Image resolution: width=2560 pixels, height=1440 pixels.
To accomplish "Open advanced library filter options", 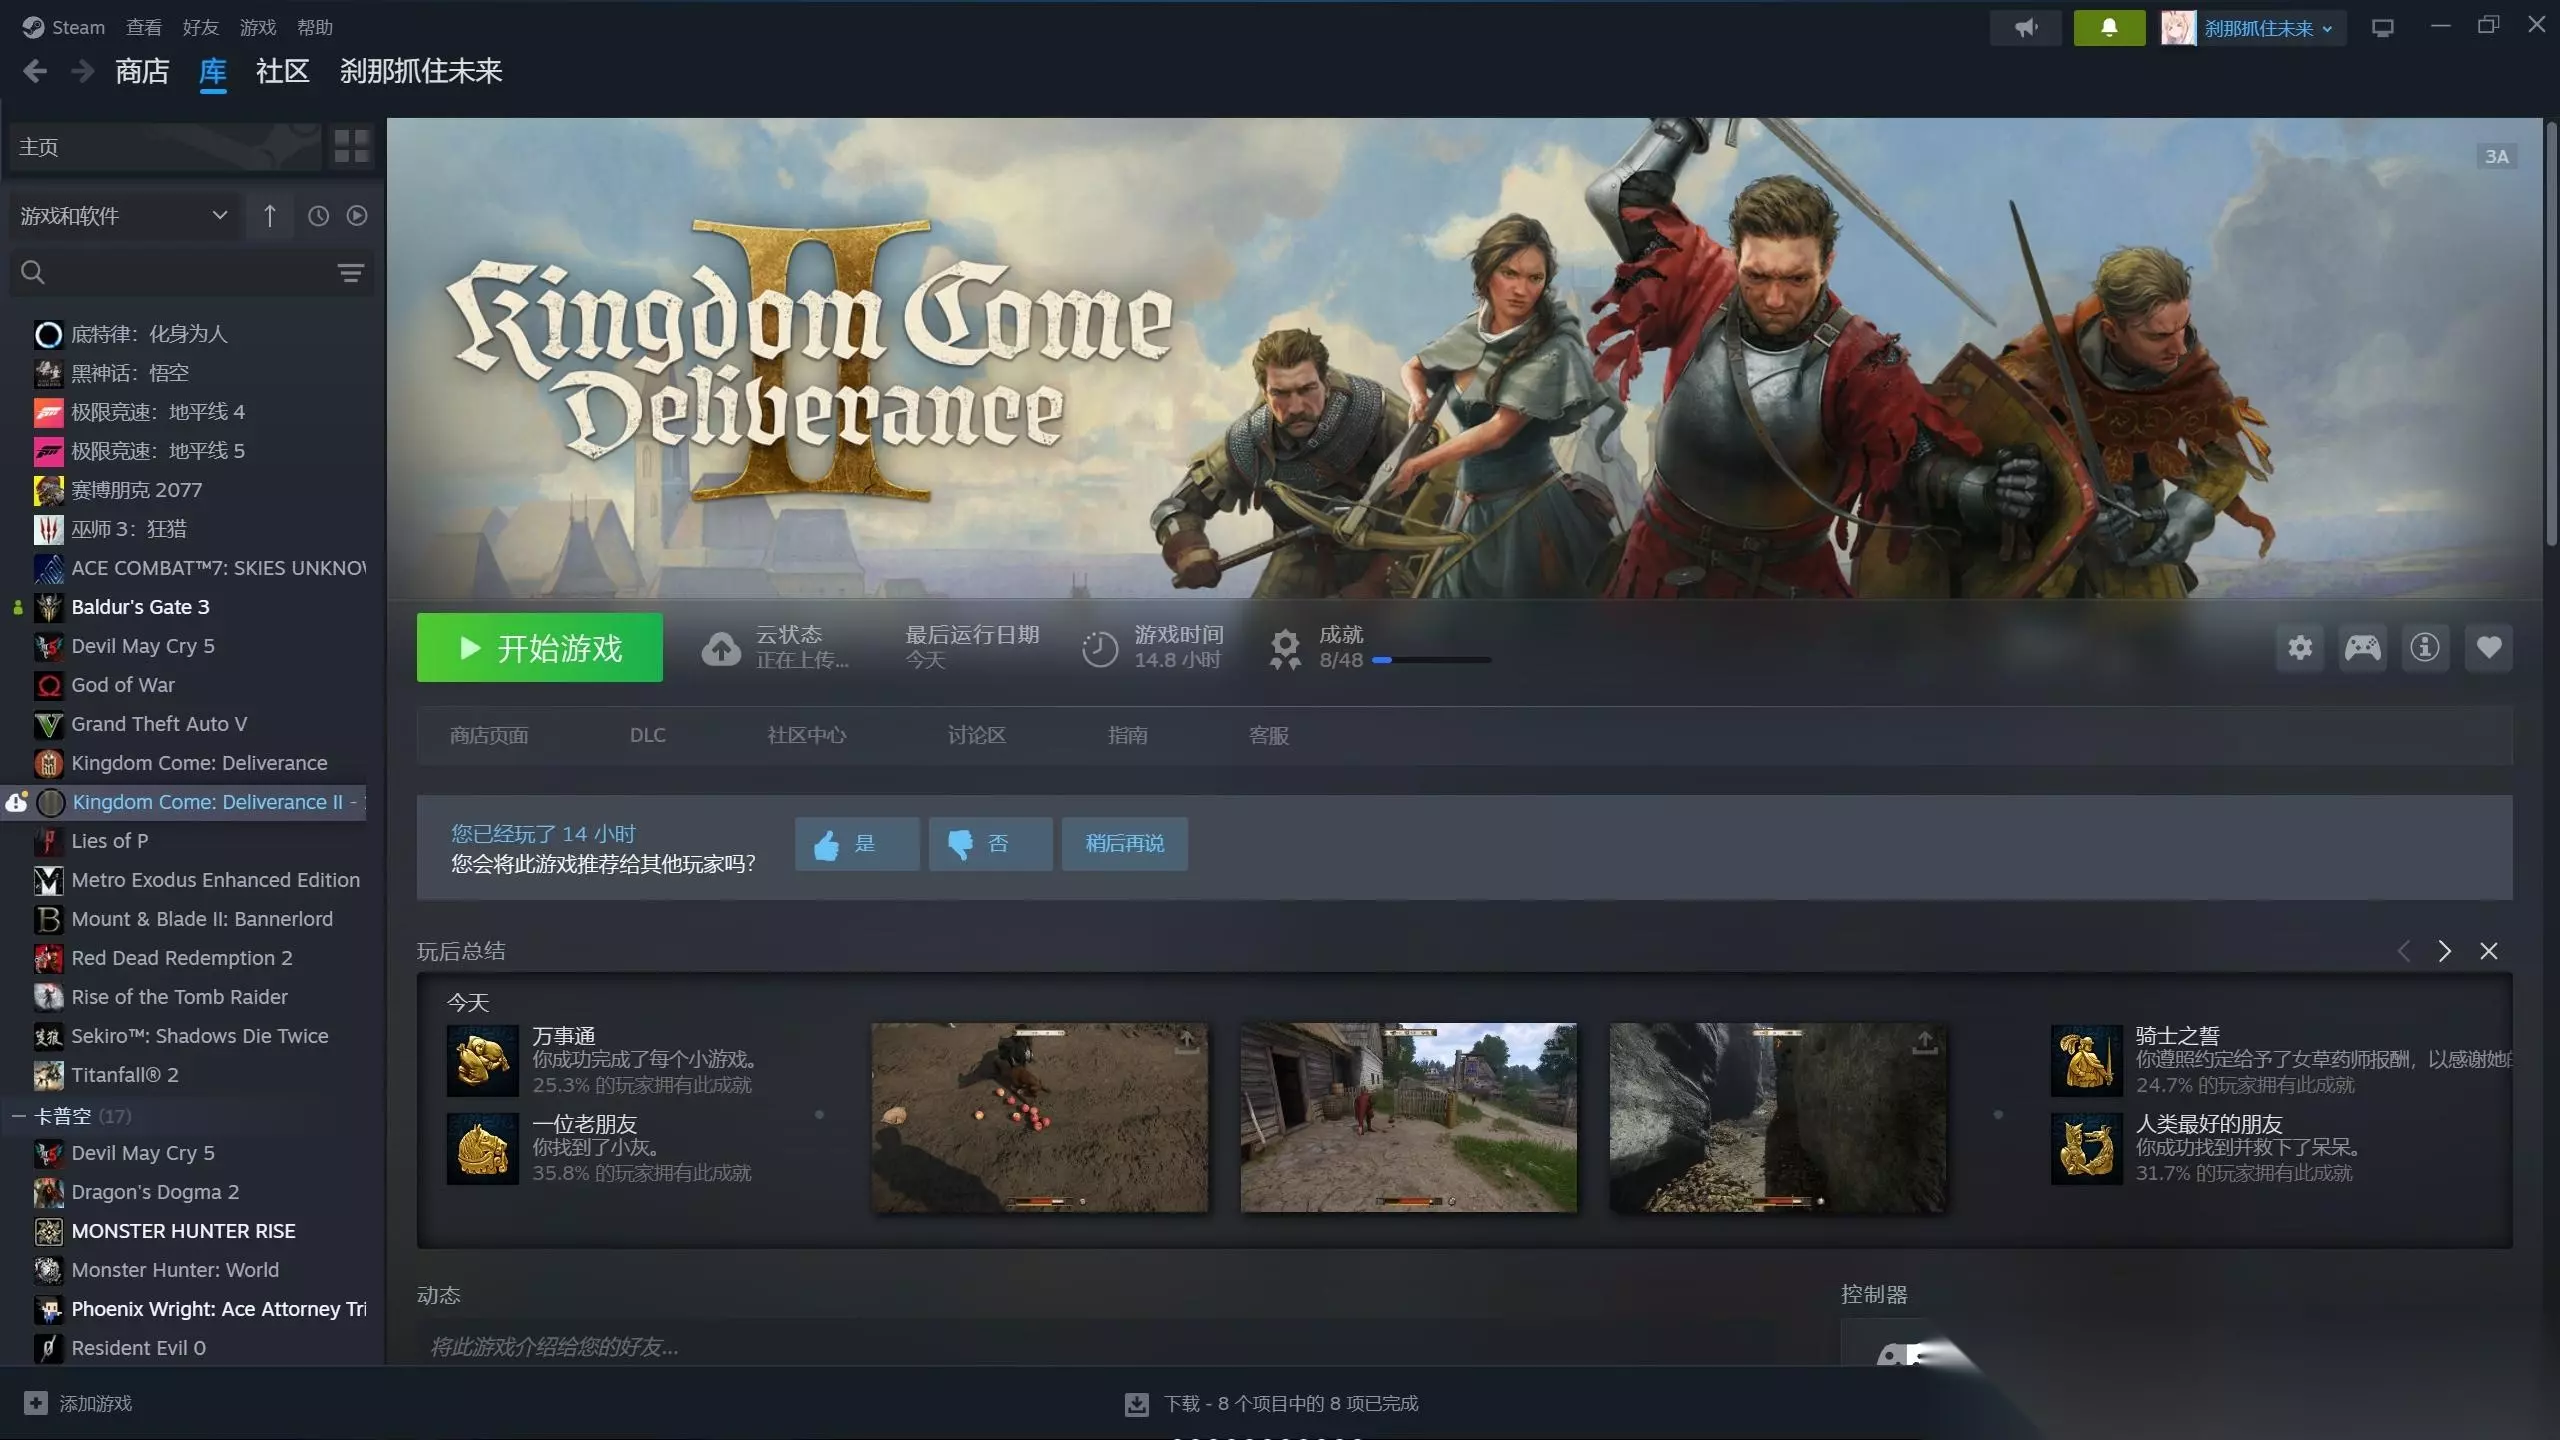I will click(350, 273).
